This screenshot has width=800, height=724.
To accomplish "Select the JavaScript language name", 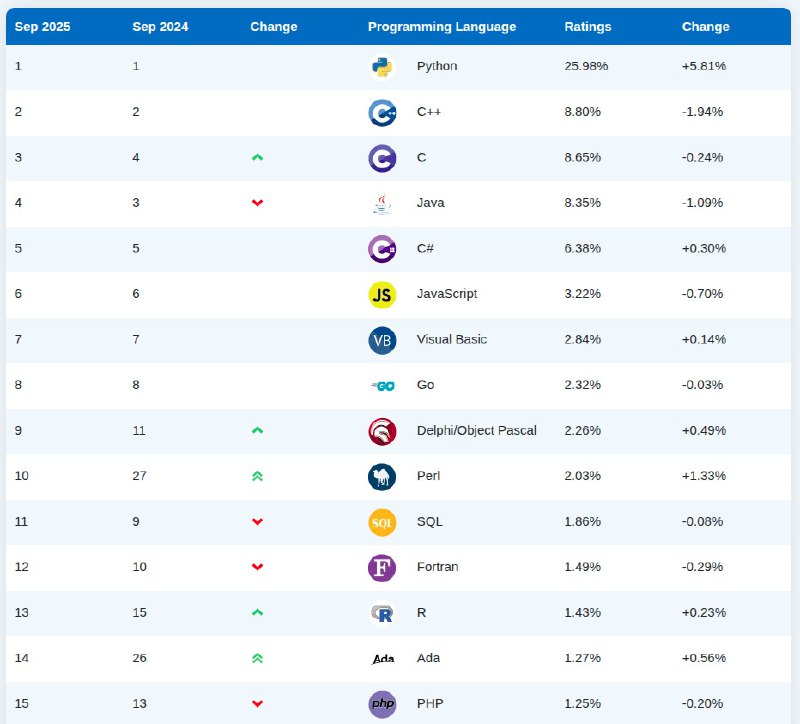I will [447, 293].
